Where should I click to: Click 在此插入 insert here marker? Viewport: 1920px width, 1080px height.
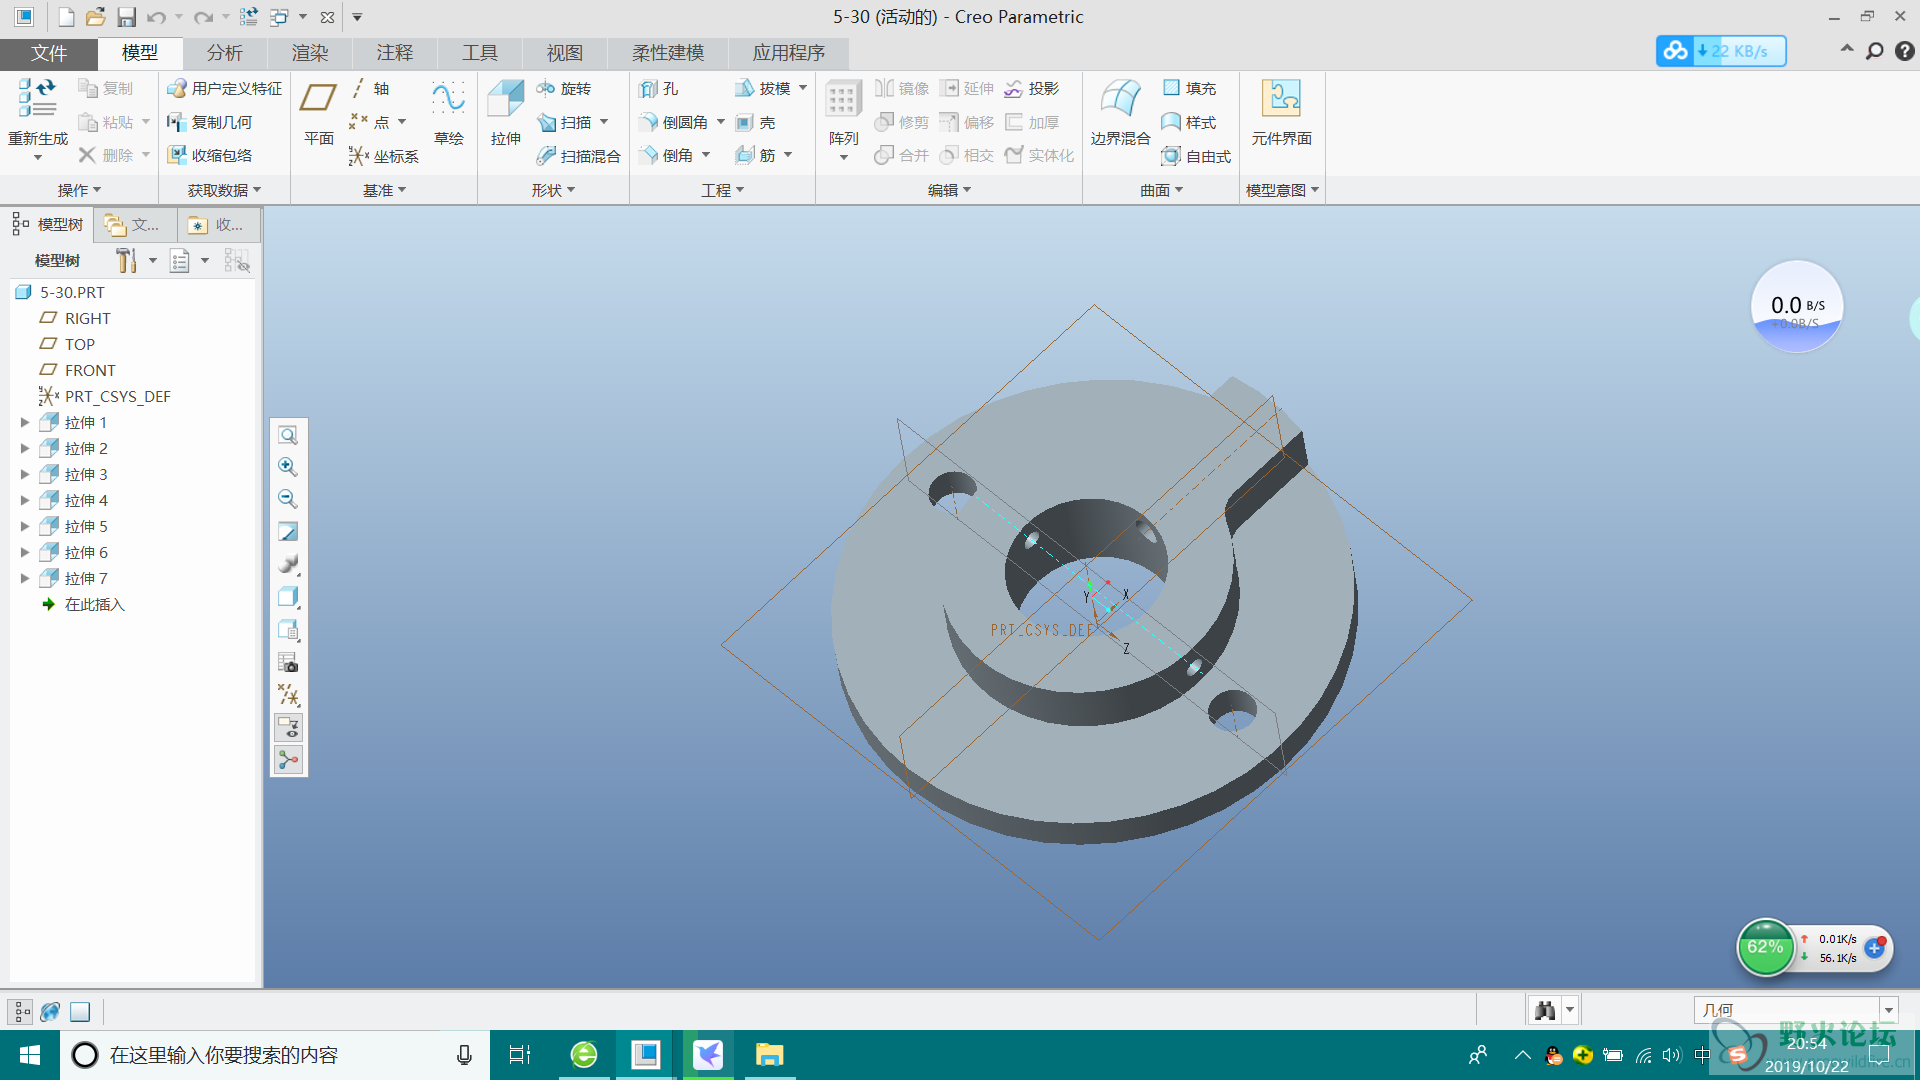point(83,605)
